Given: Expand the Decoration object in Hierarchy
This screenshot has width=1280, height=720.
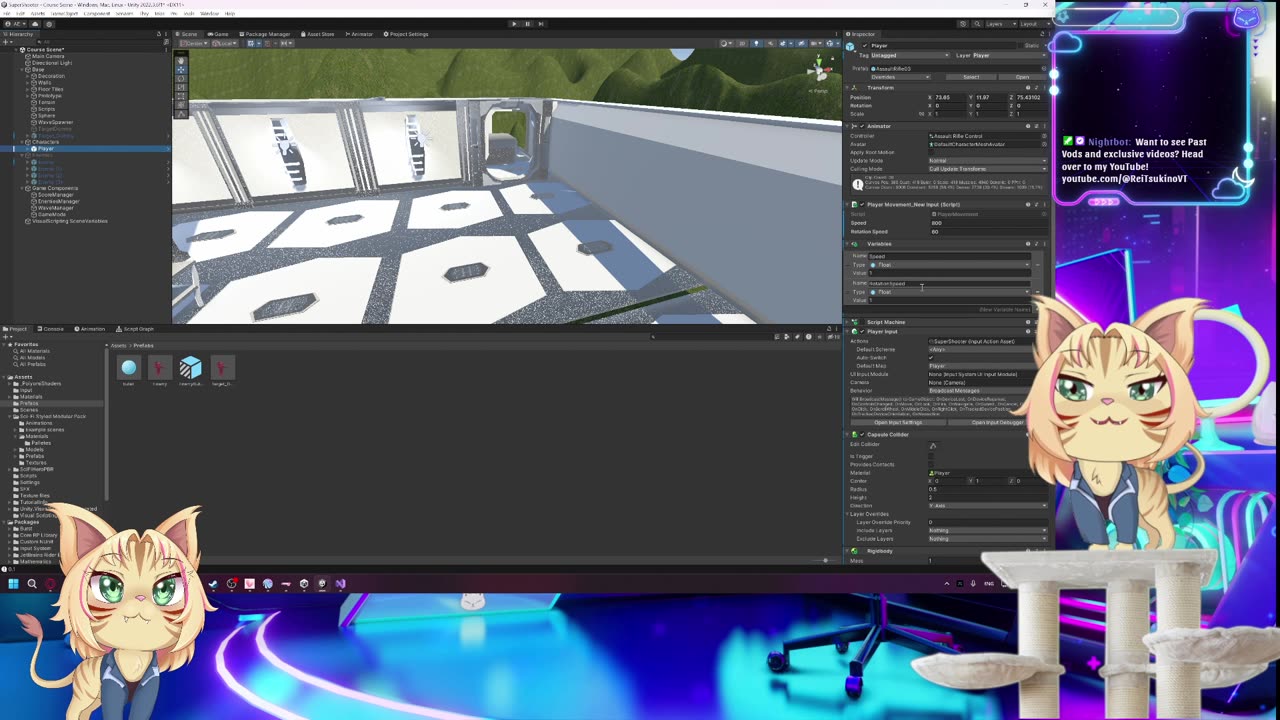Looking at the screenshot, I should click(x=29, y=76).
